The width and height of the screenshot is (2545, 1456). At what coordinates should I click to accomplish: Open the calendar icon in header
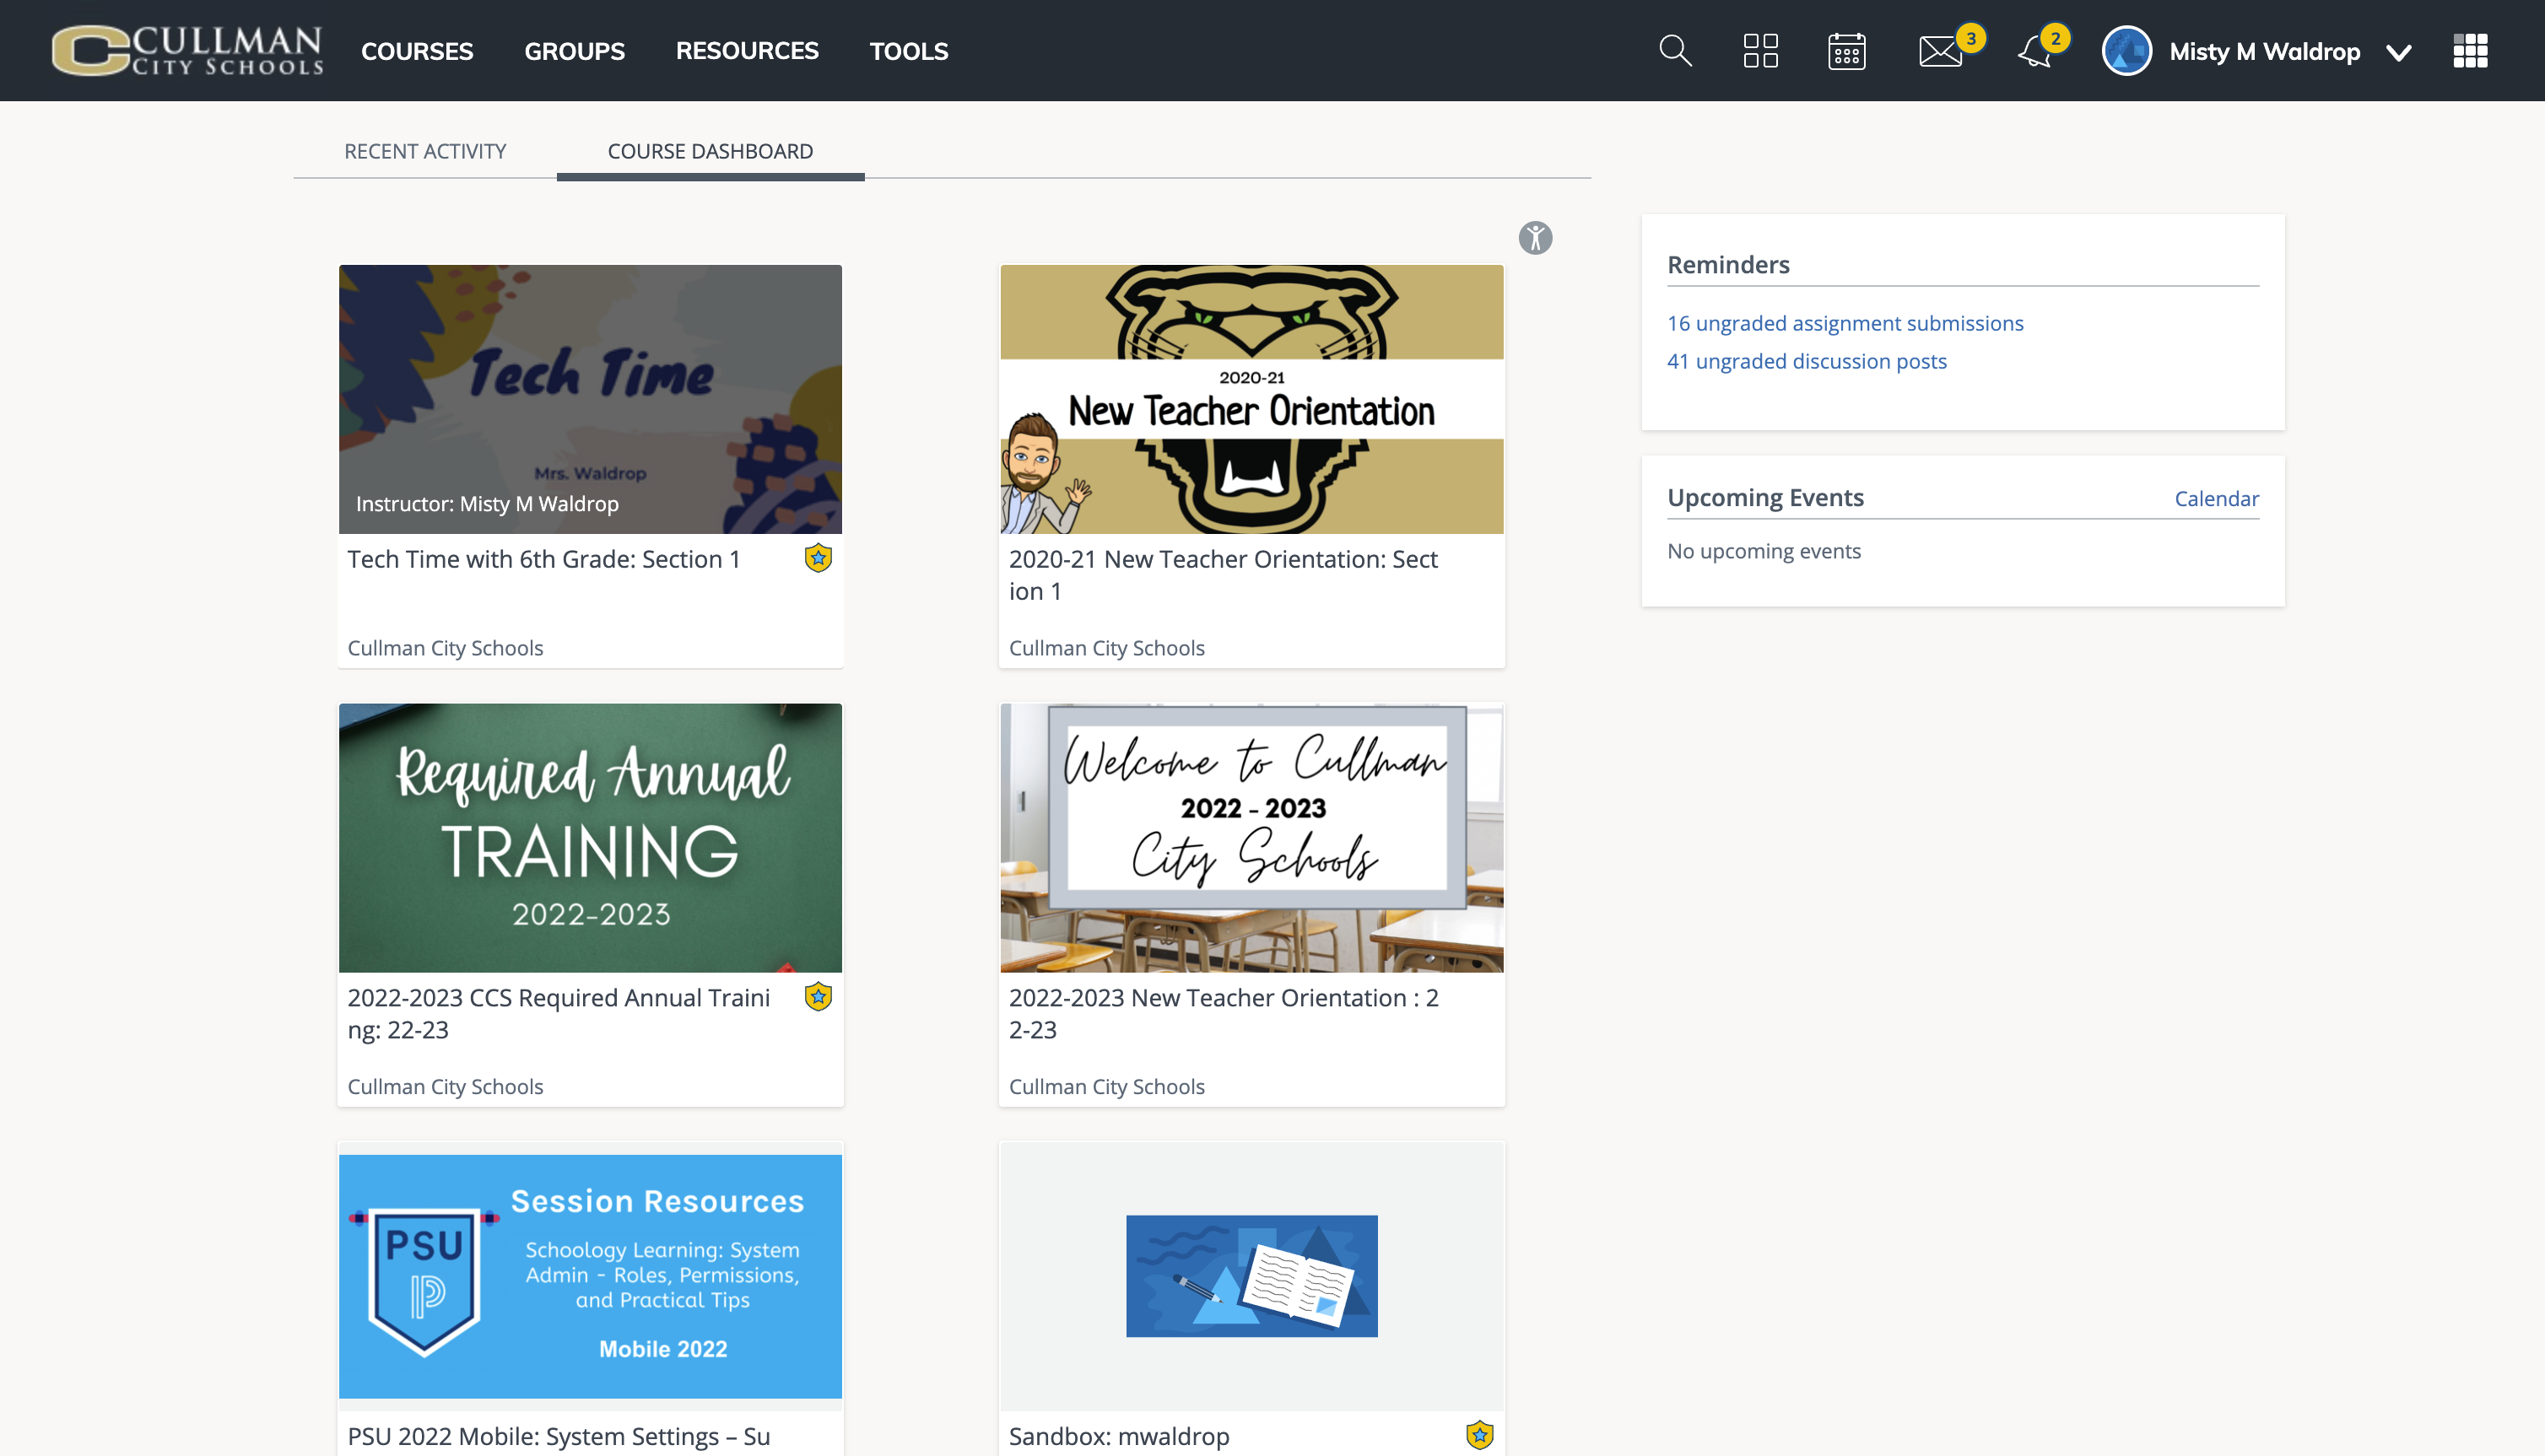click(x=1846, y=51)
